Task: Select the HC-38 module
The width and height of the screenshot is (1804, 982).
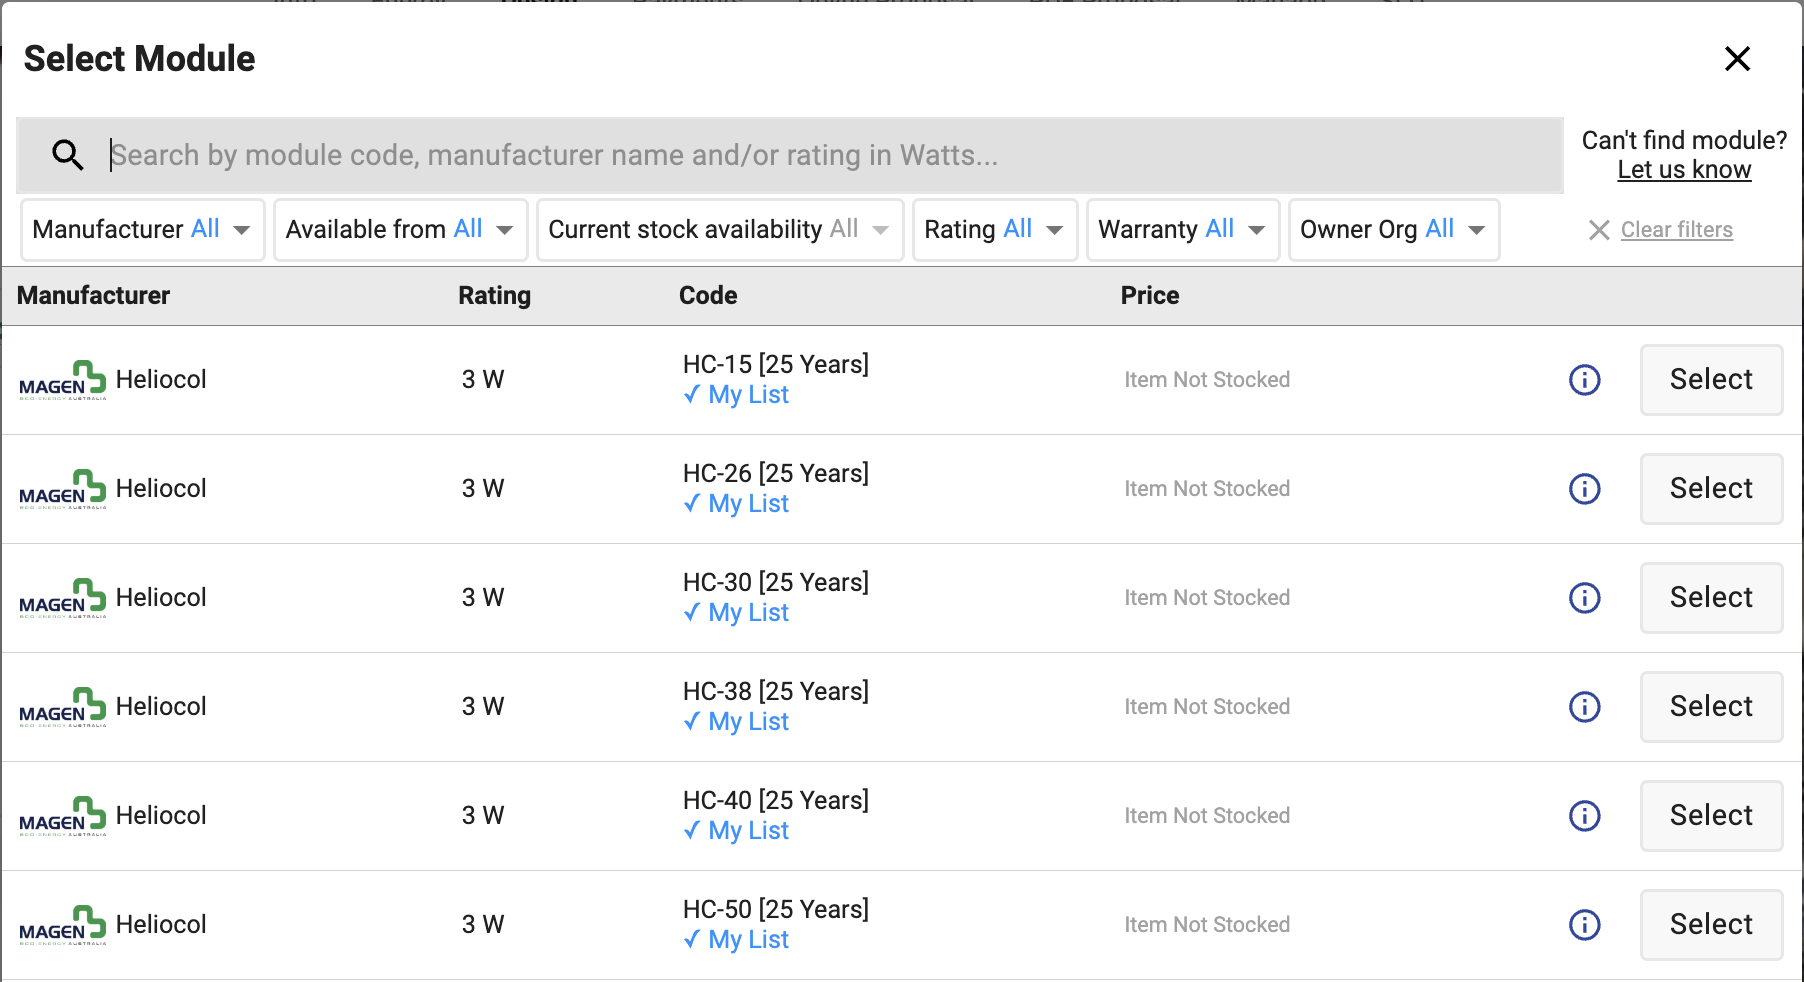Action: tap(1711, 707)
